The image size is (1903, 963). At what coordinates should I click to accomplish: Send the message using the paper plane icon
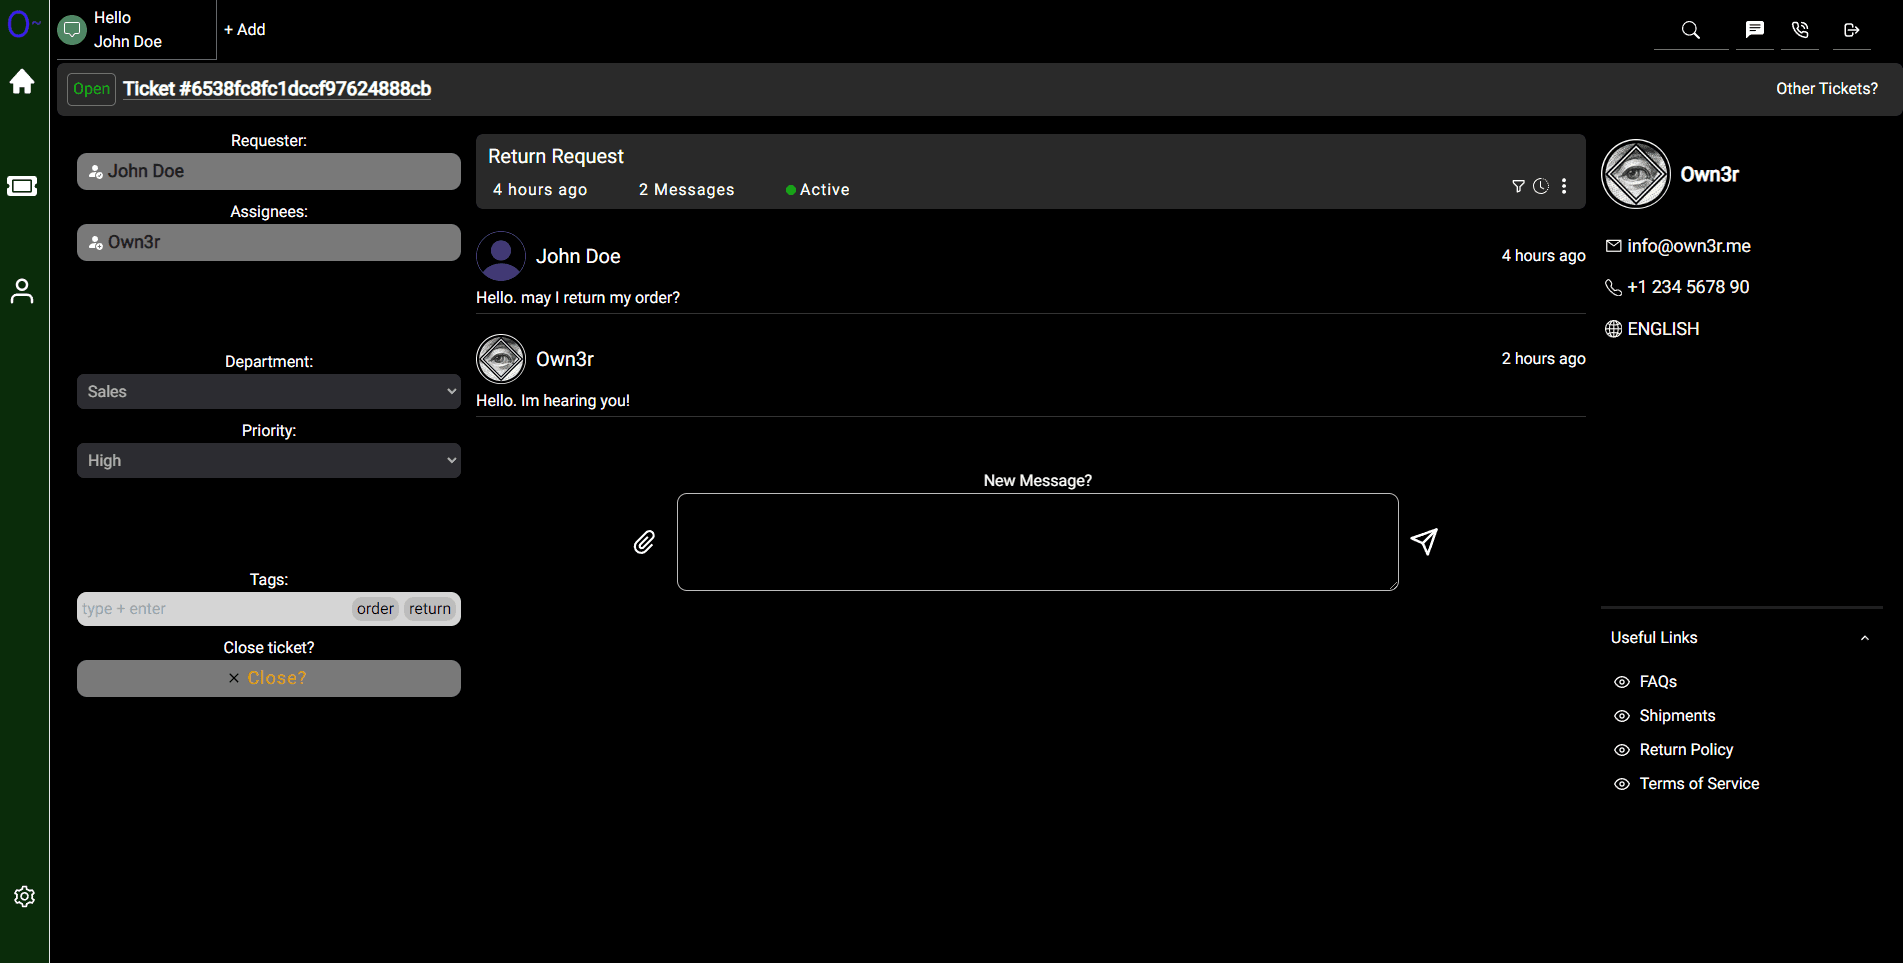1424,541
